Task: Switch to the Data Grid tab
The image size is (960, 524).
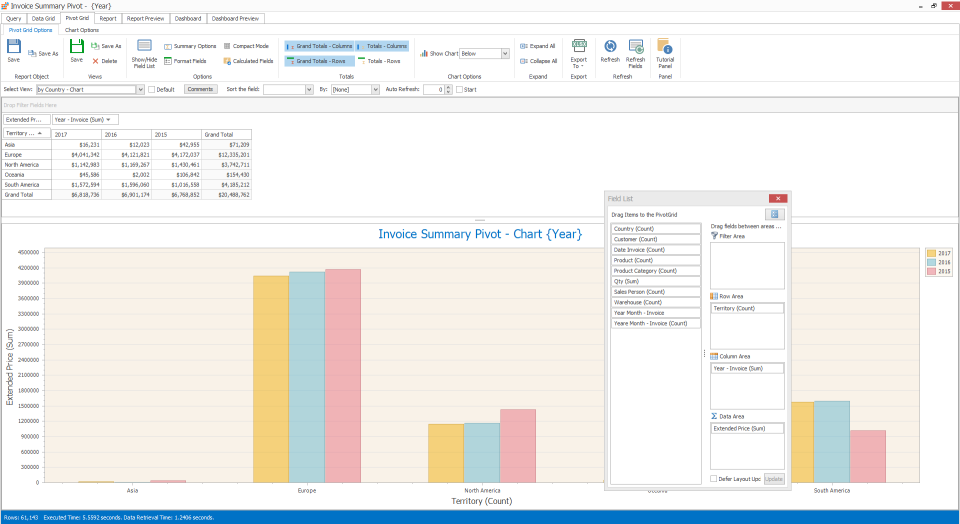Action: click(x=43, y=18)
